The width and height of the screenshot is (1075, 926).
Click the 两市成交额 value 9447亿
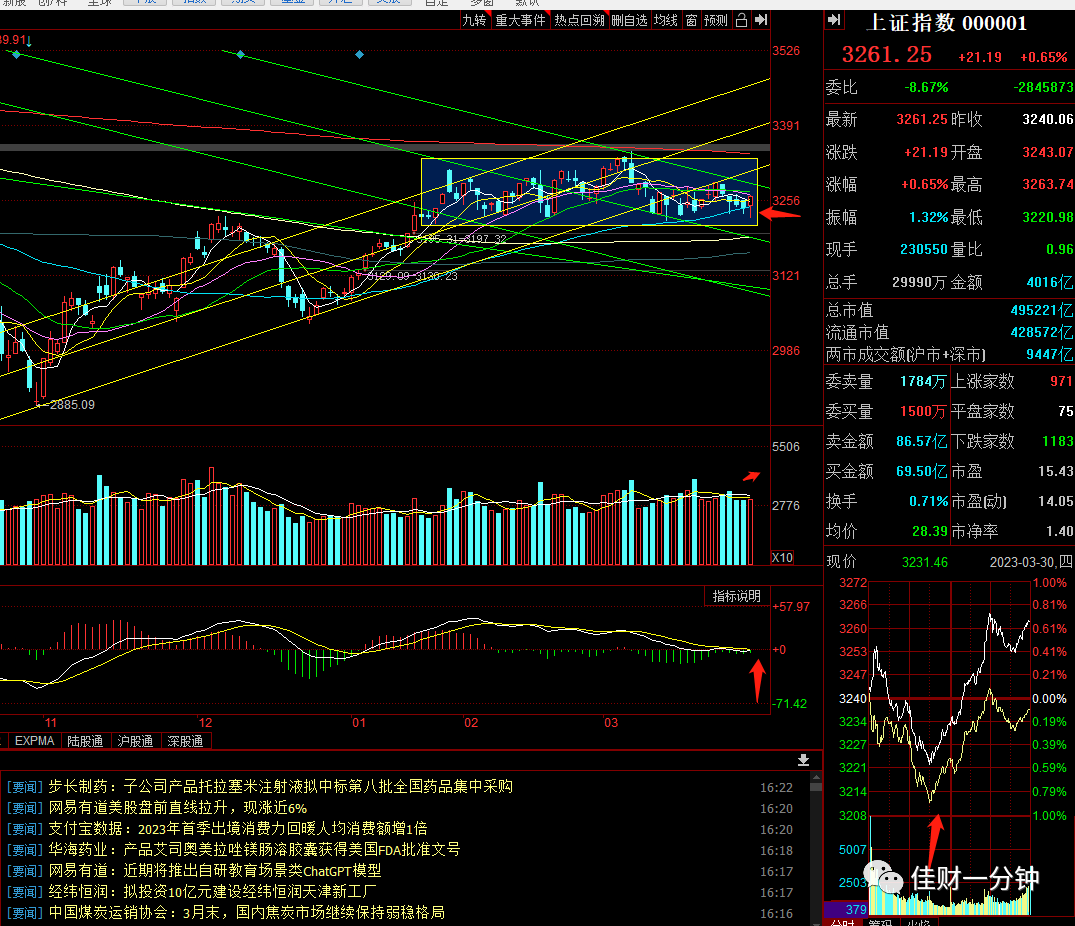(1050, 354)
